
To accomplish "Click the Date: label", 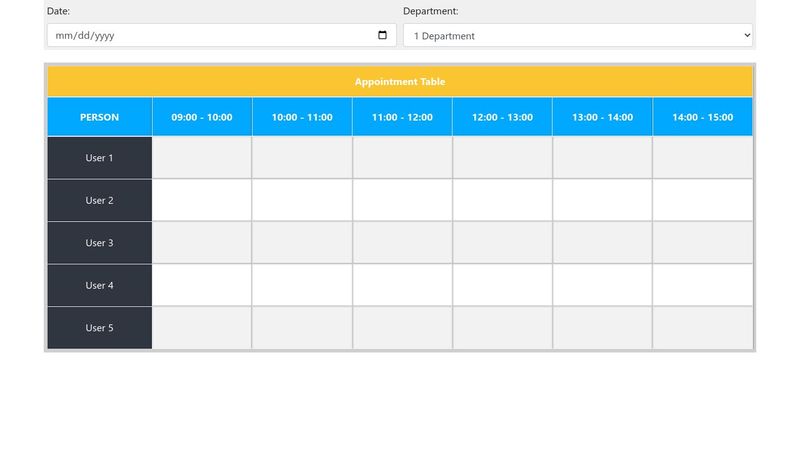I will tap(58, 11).
